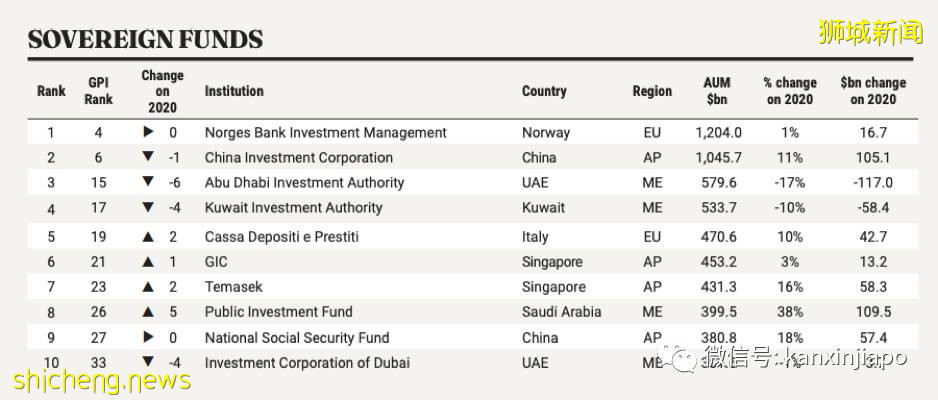Viewport: 938px width, 400px height.
Task: Click the SOVEREIGN FUNDS title
Action: 146,40
